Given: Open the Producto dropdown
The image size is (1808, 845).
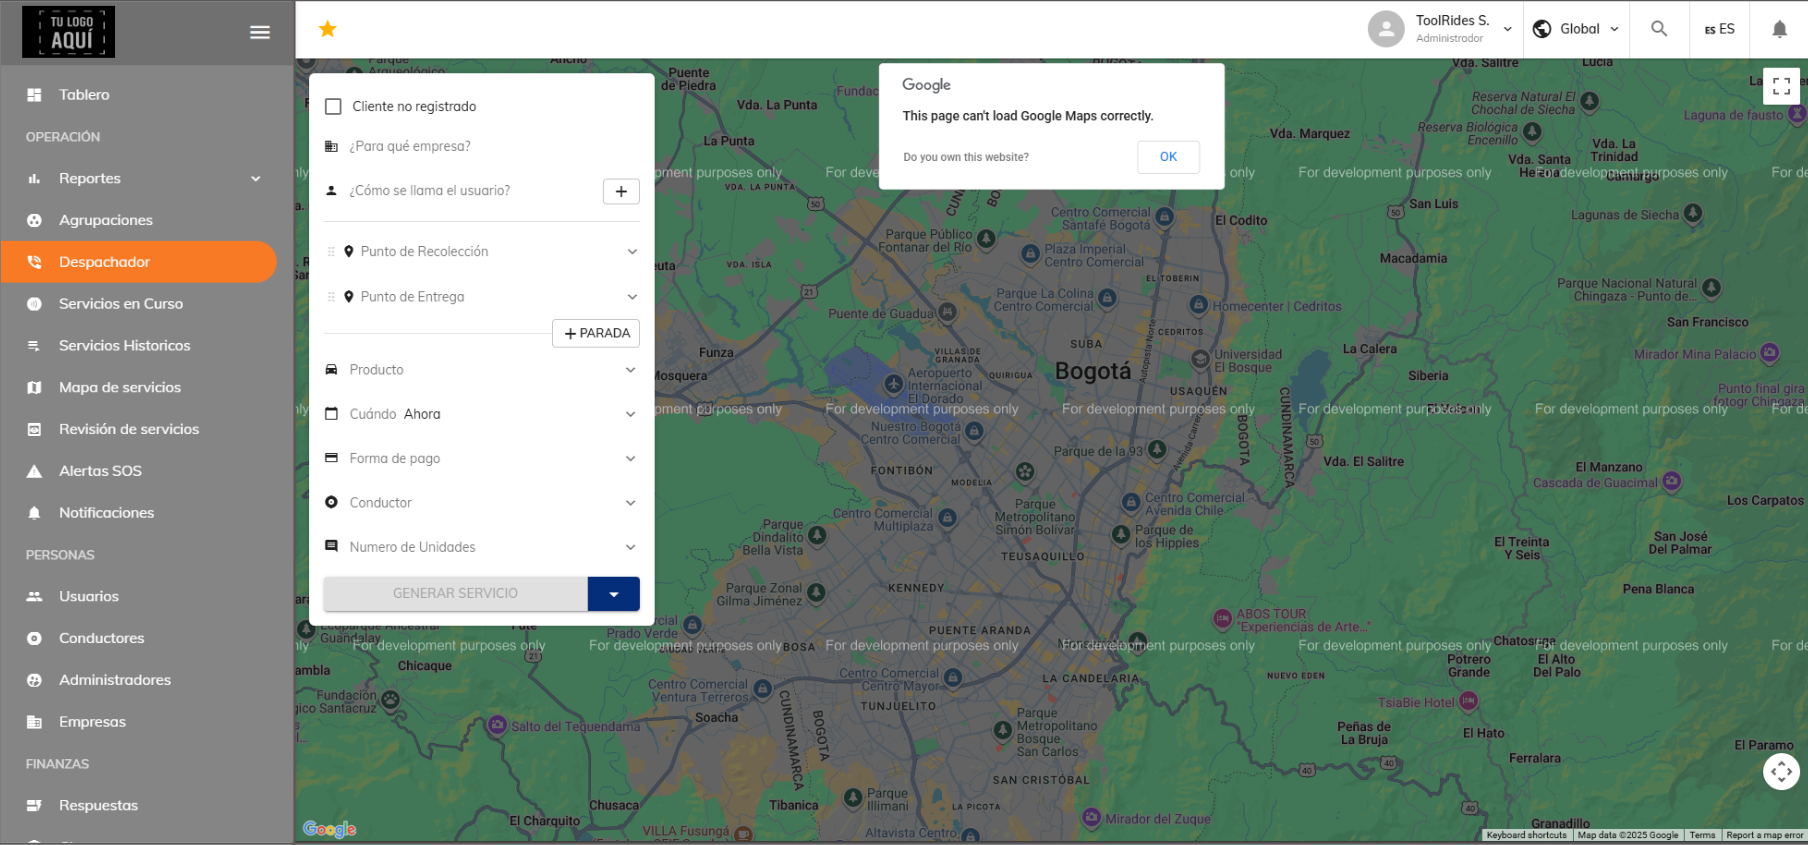Looking at the screenshot, I should tap(481, 370).
